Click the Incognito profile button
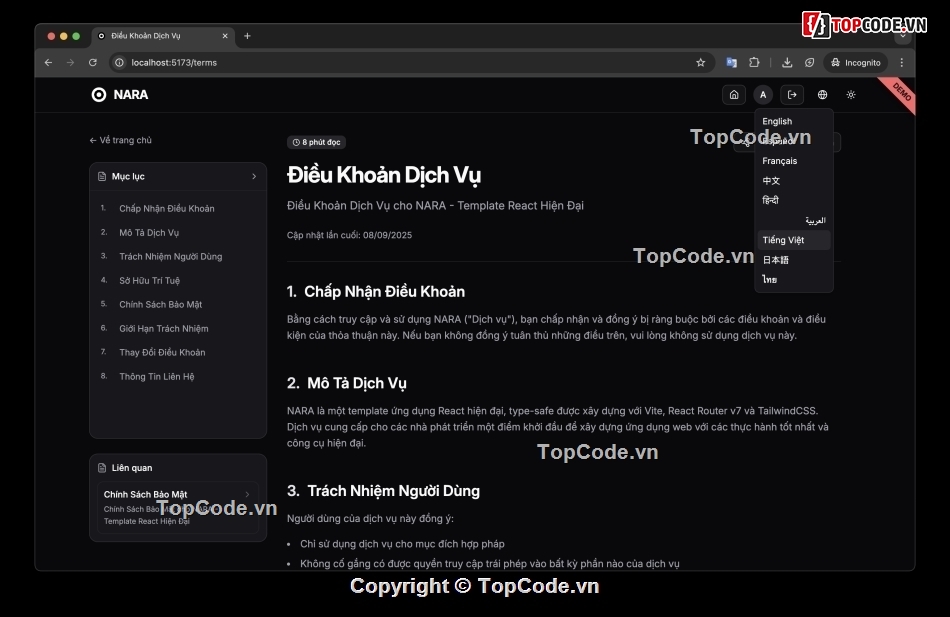Screen dimensions: 950x617 coord(855,62)
